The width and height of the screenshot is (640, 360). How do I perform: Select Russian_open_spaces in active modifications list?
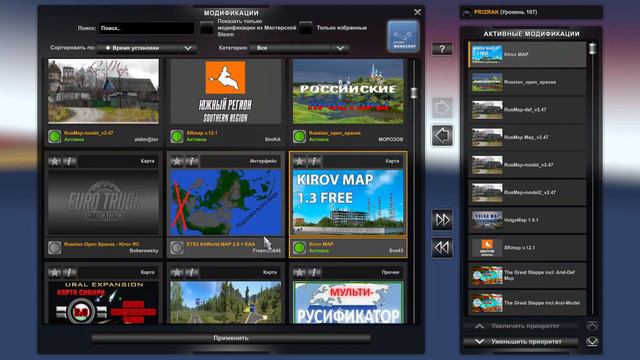[527, 82]
